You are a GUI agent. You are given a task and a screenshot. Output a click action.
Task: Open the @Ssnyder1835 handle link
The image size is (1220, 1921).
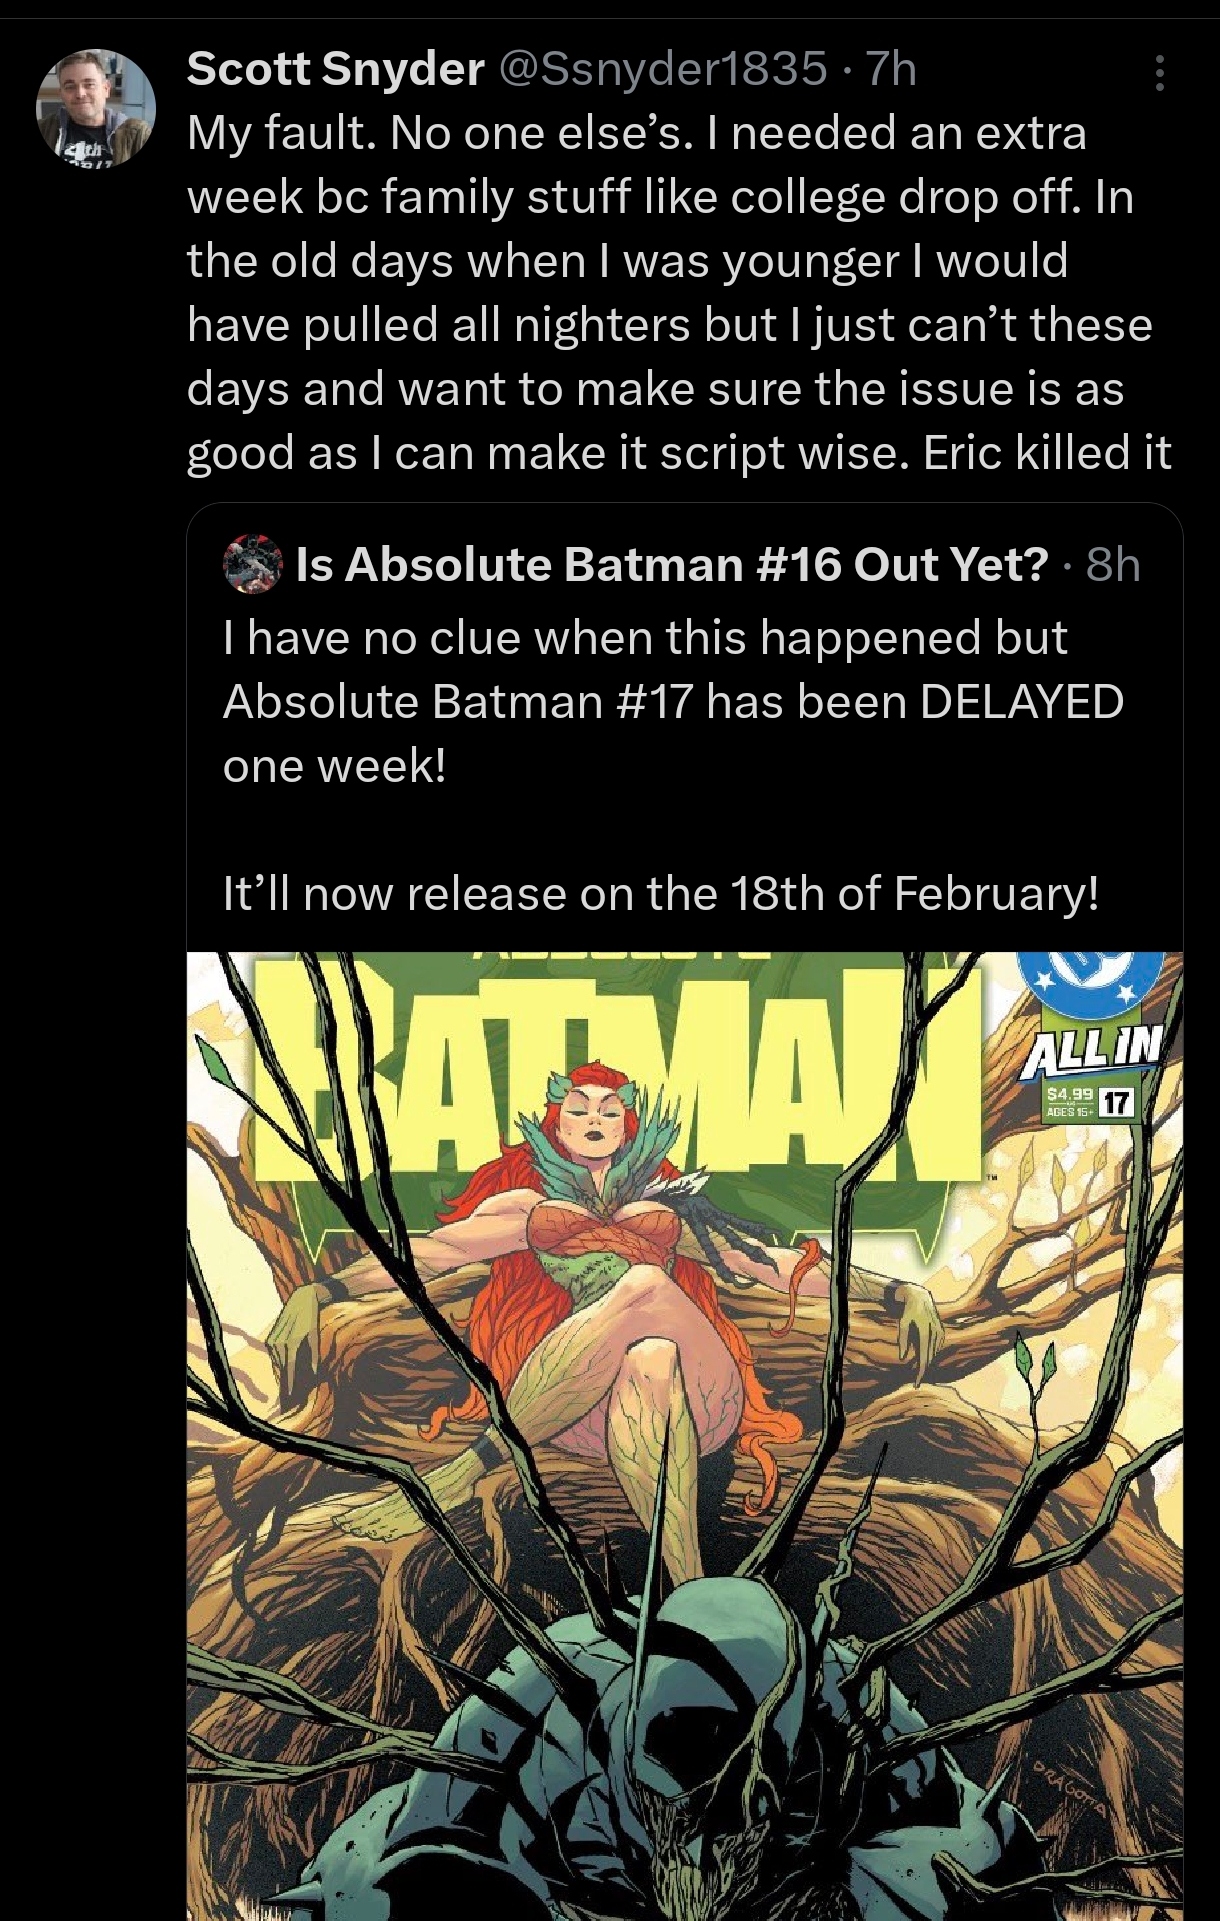tap(662, 69)
